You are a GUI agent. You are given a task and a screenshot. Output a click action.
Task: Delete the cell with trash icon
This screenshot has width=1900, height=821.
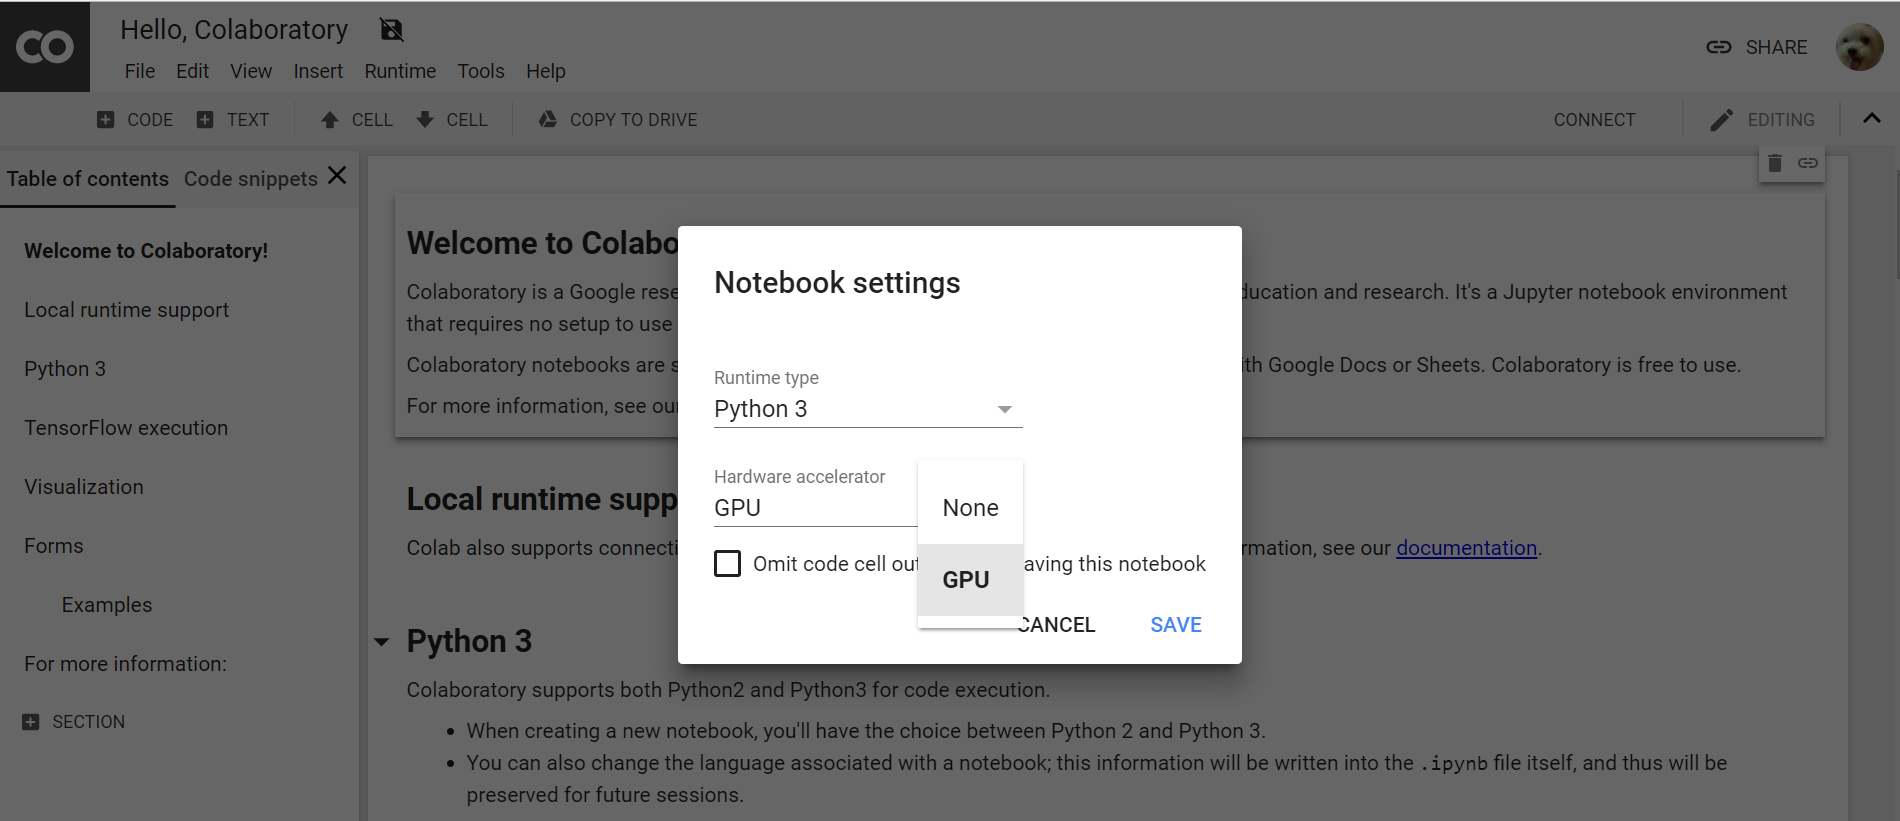[x=1775, y=163]
